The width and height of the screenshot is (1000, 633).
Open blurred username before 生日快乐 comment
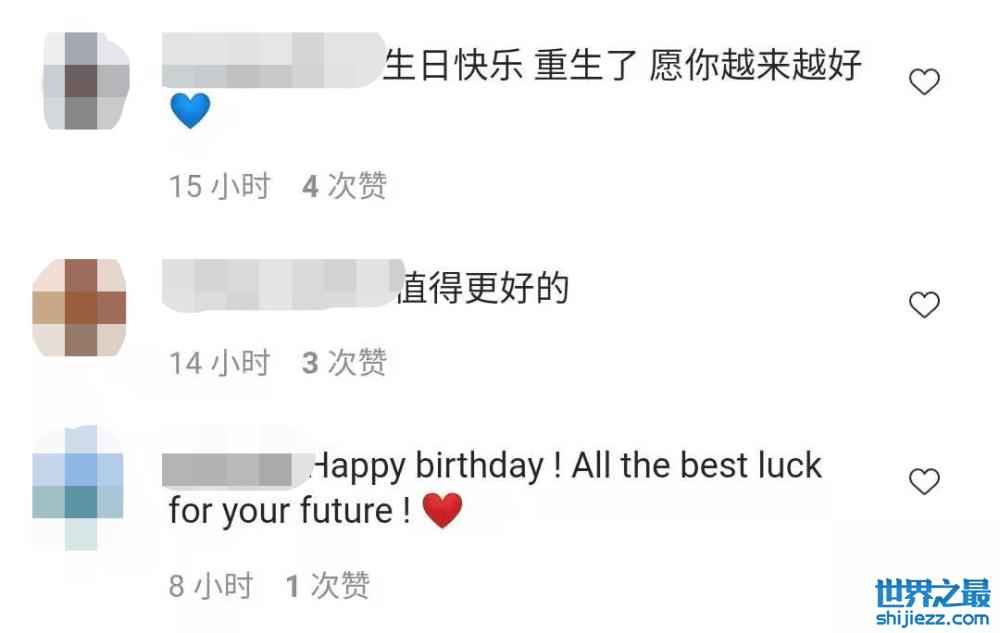point(273,60)
